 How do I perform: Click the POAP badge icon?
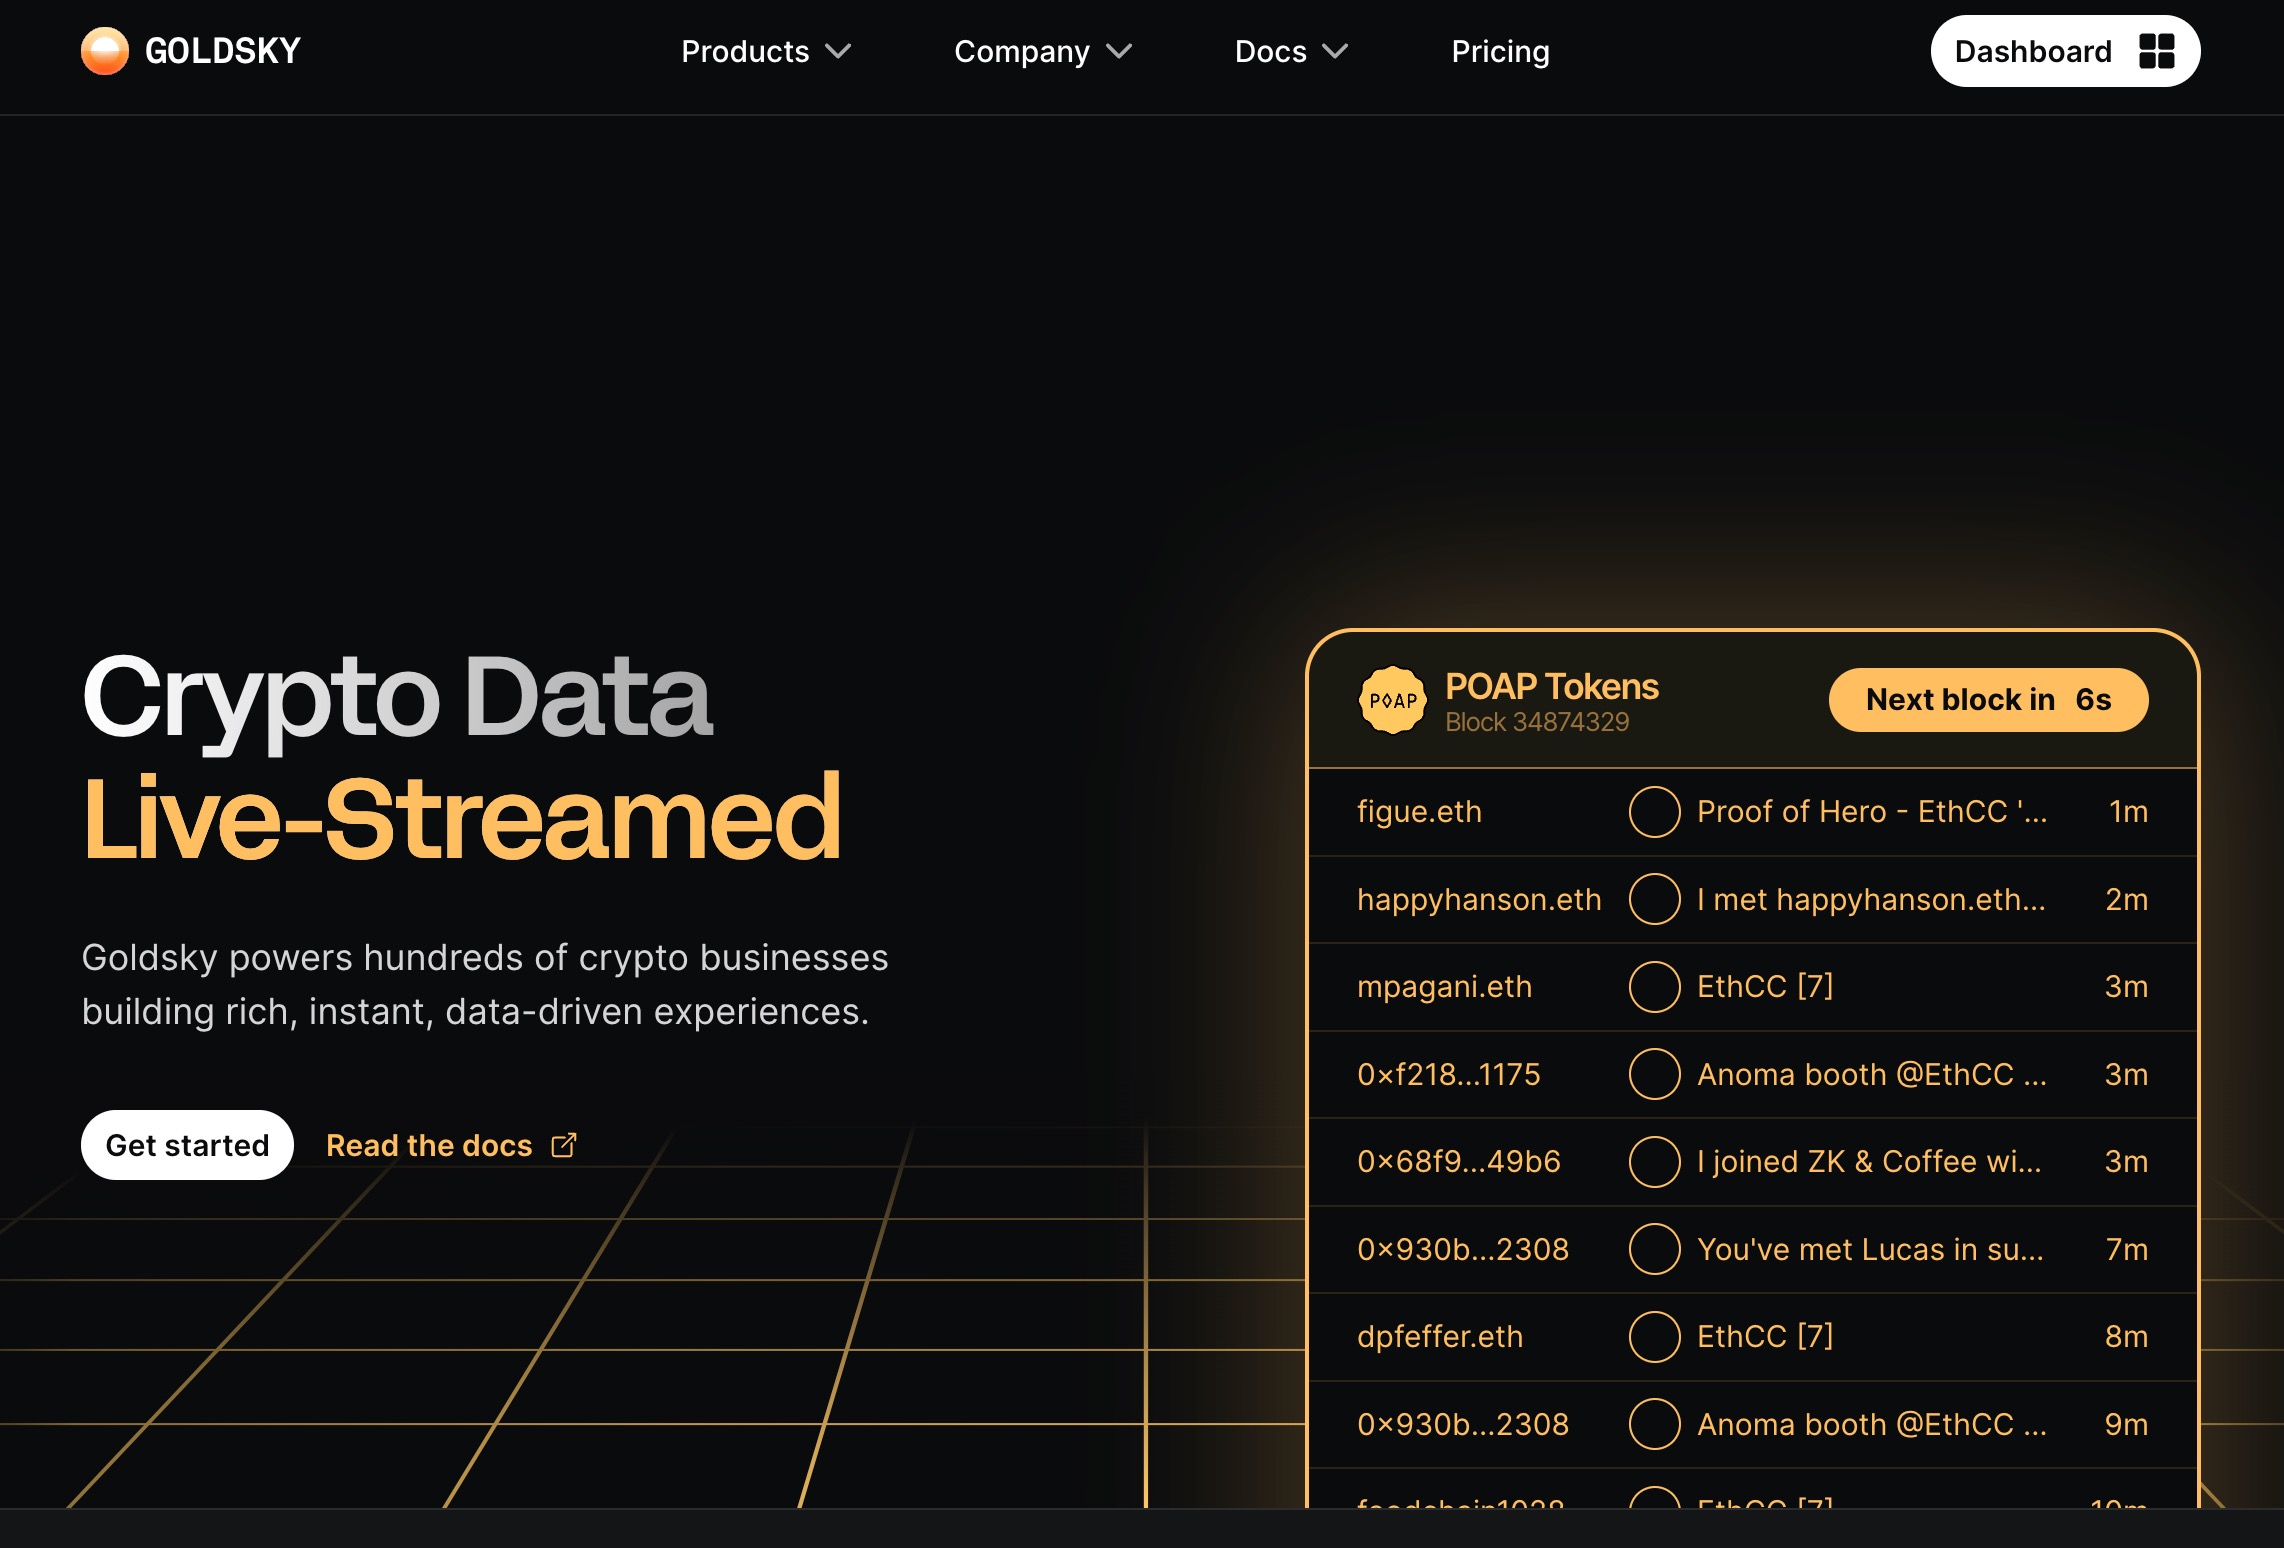pos(1392,700)
